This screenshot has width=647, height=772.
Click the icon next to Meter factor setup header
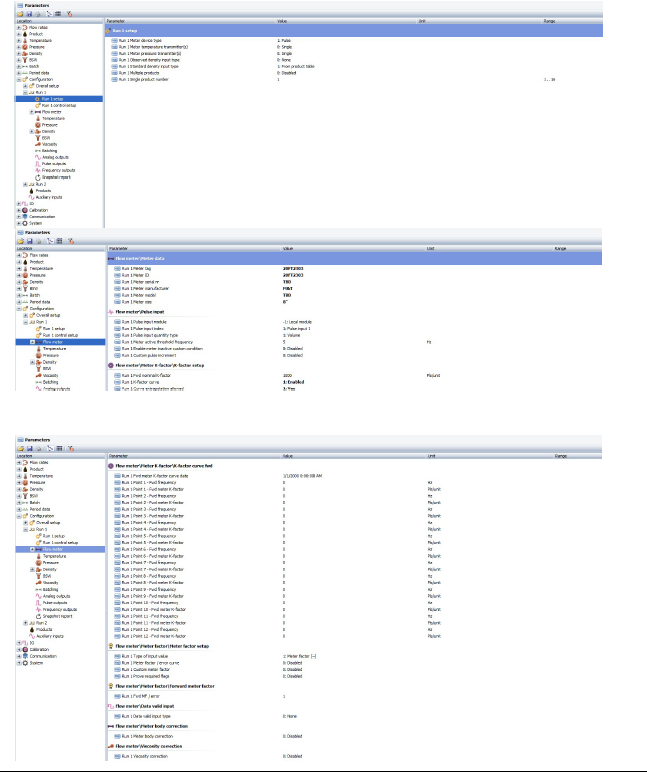point(111,646)
